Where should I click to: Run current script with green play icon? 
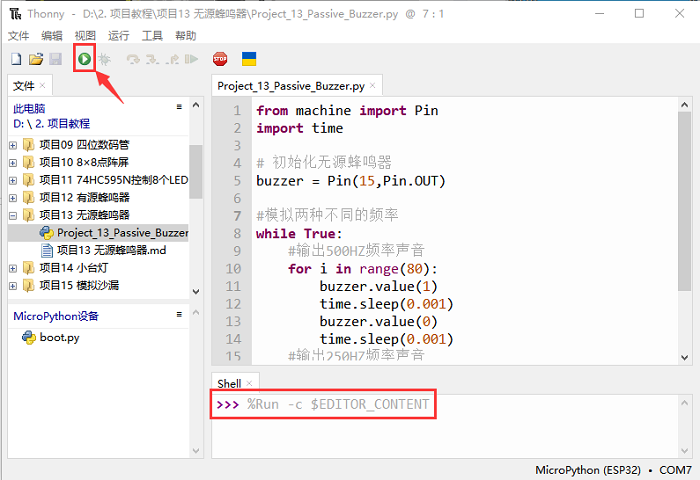tap(85, 60)
